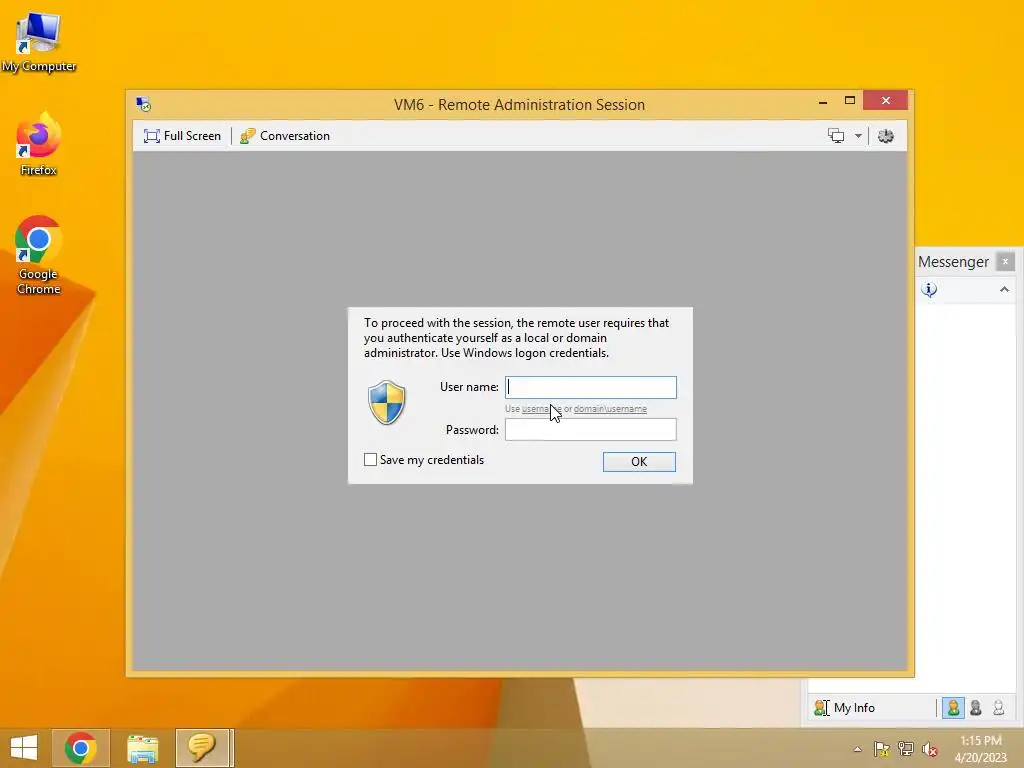Viewport: 1024px width, 768px height.
Task: Close the Messenger panel
Action: 1005,261
